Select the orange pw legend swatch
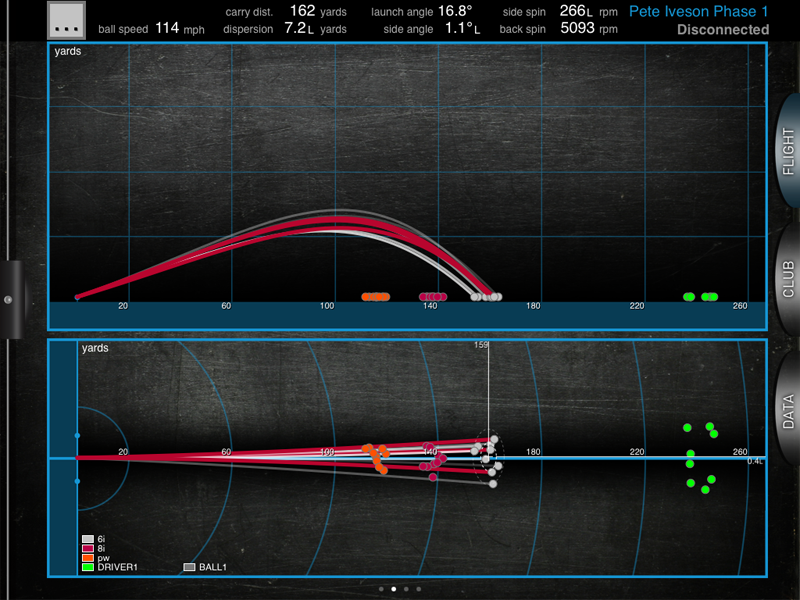Image resolution: width=800 pixels, height=600 pixels. tap(87, 558)
